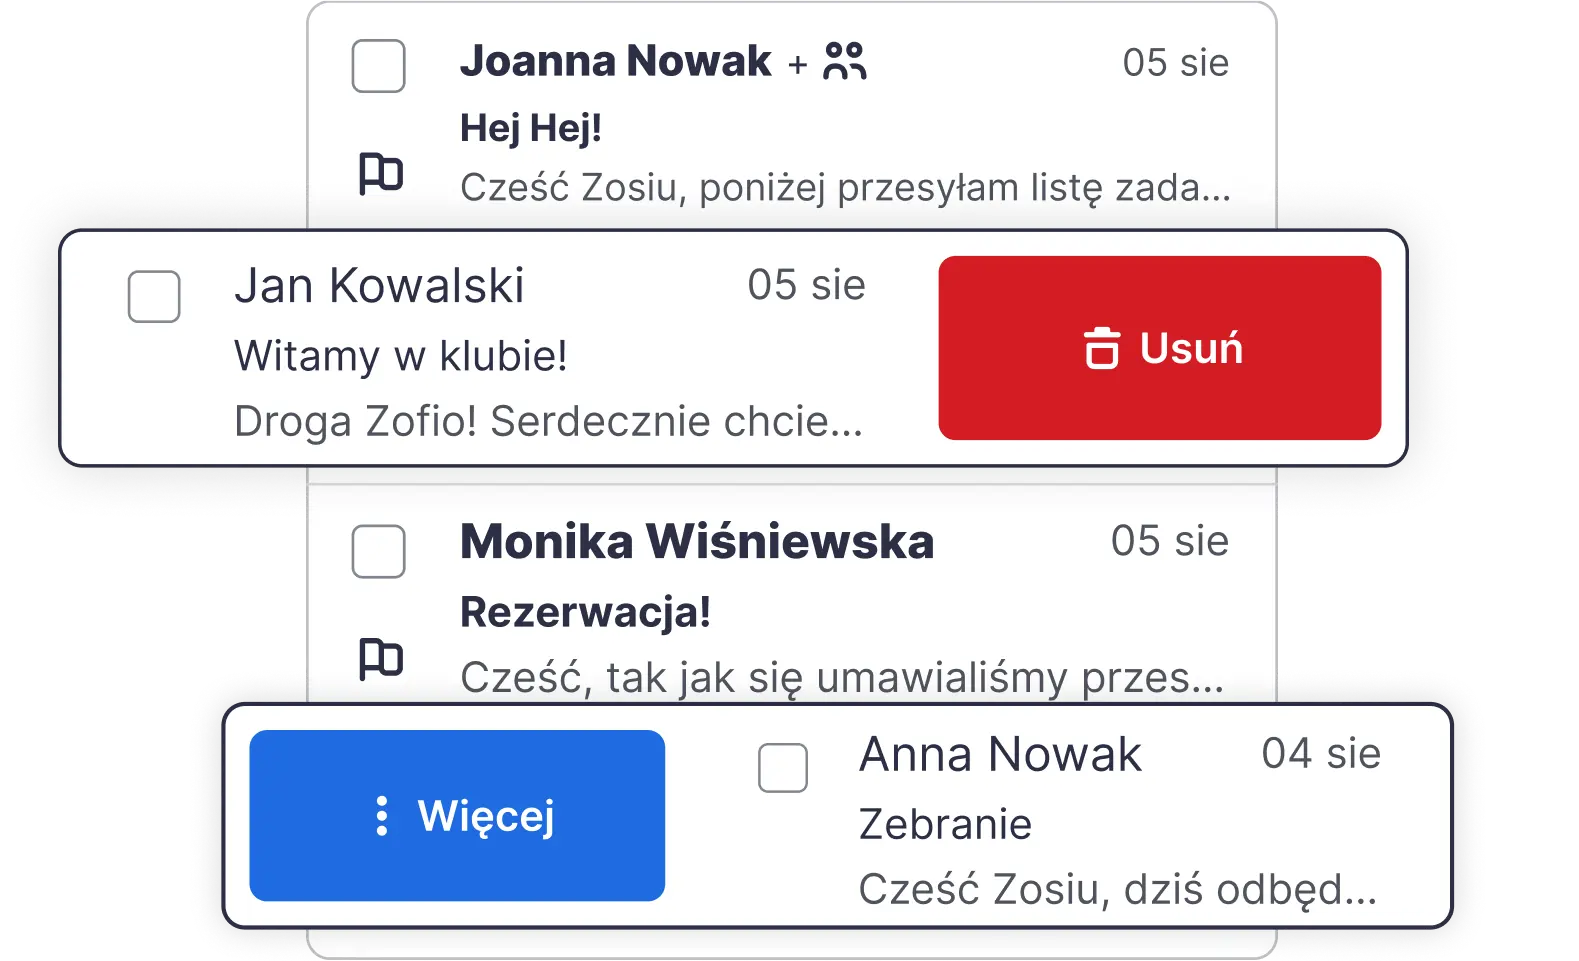Open the Więcej options label
1579x961 pixels.
point(486,816)
